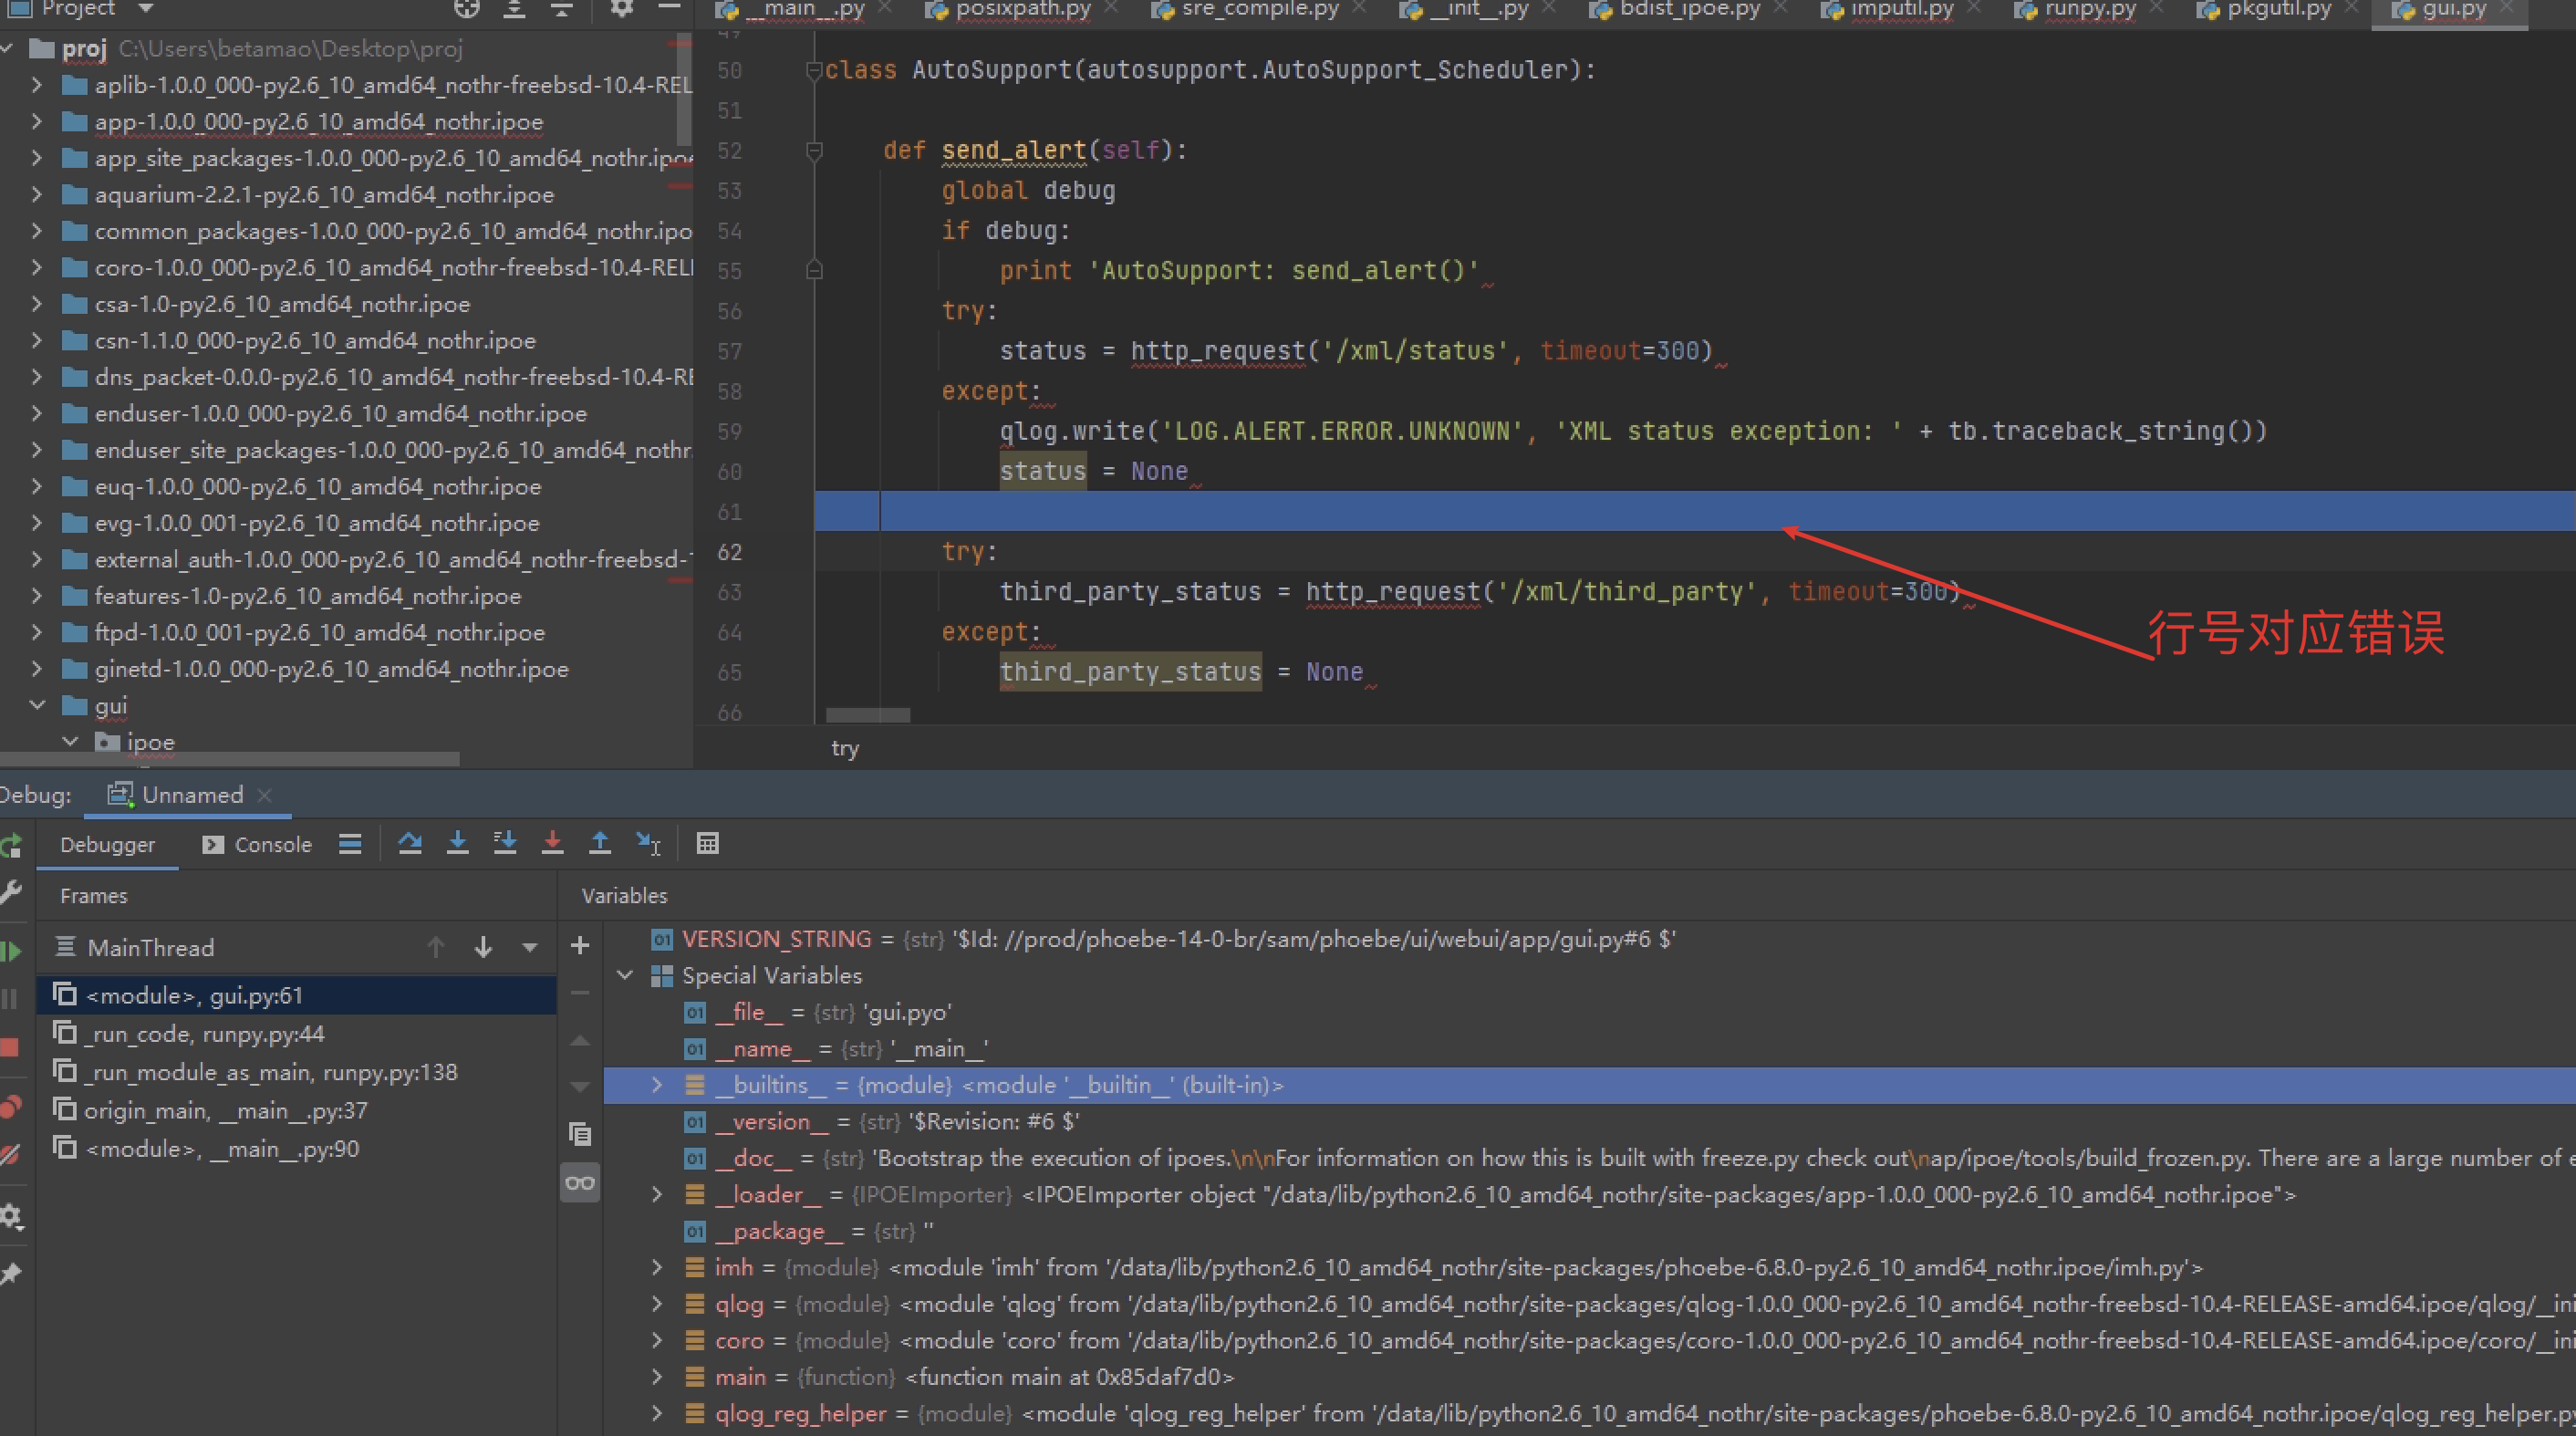Stop the debug session

pyautogui.click(x=10, y=1047)
